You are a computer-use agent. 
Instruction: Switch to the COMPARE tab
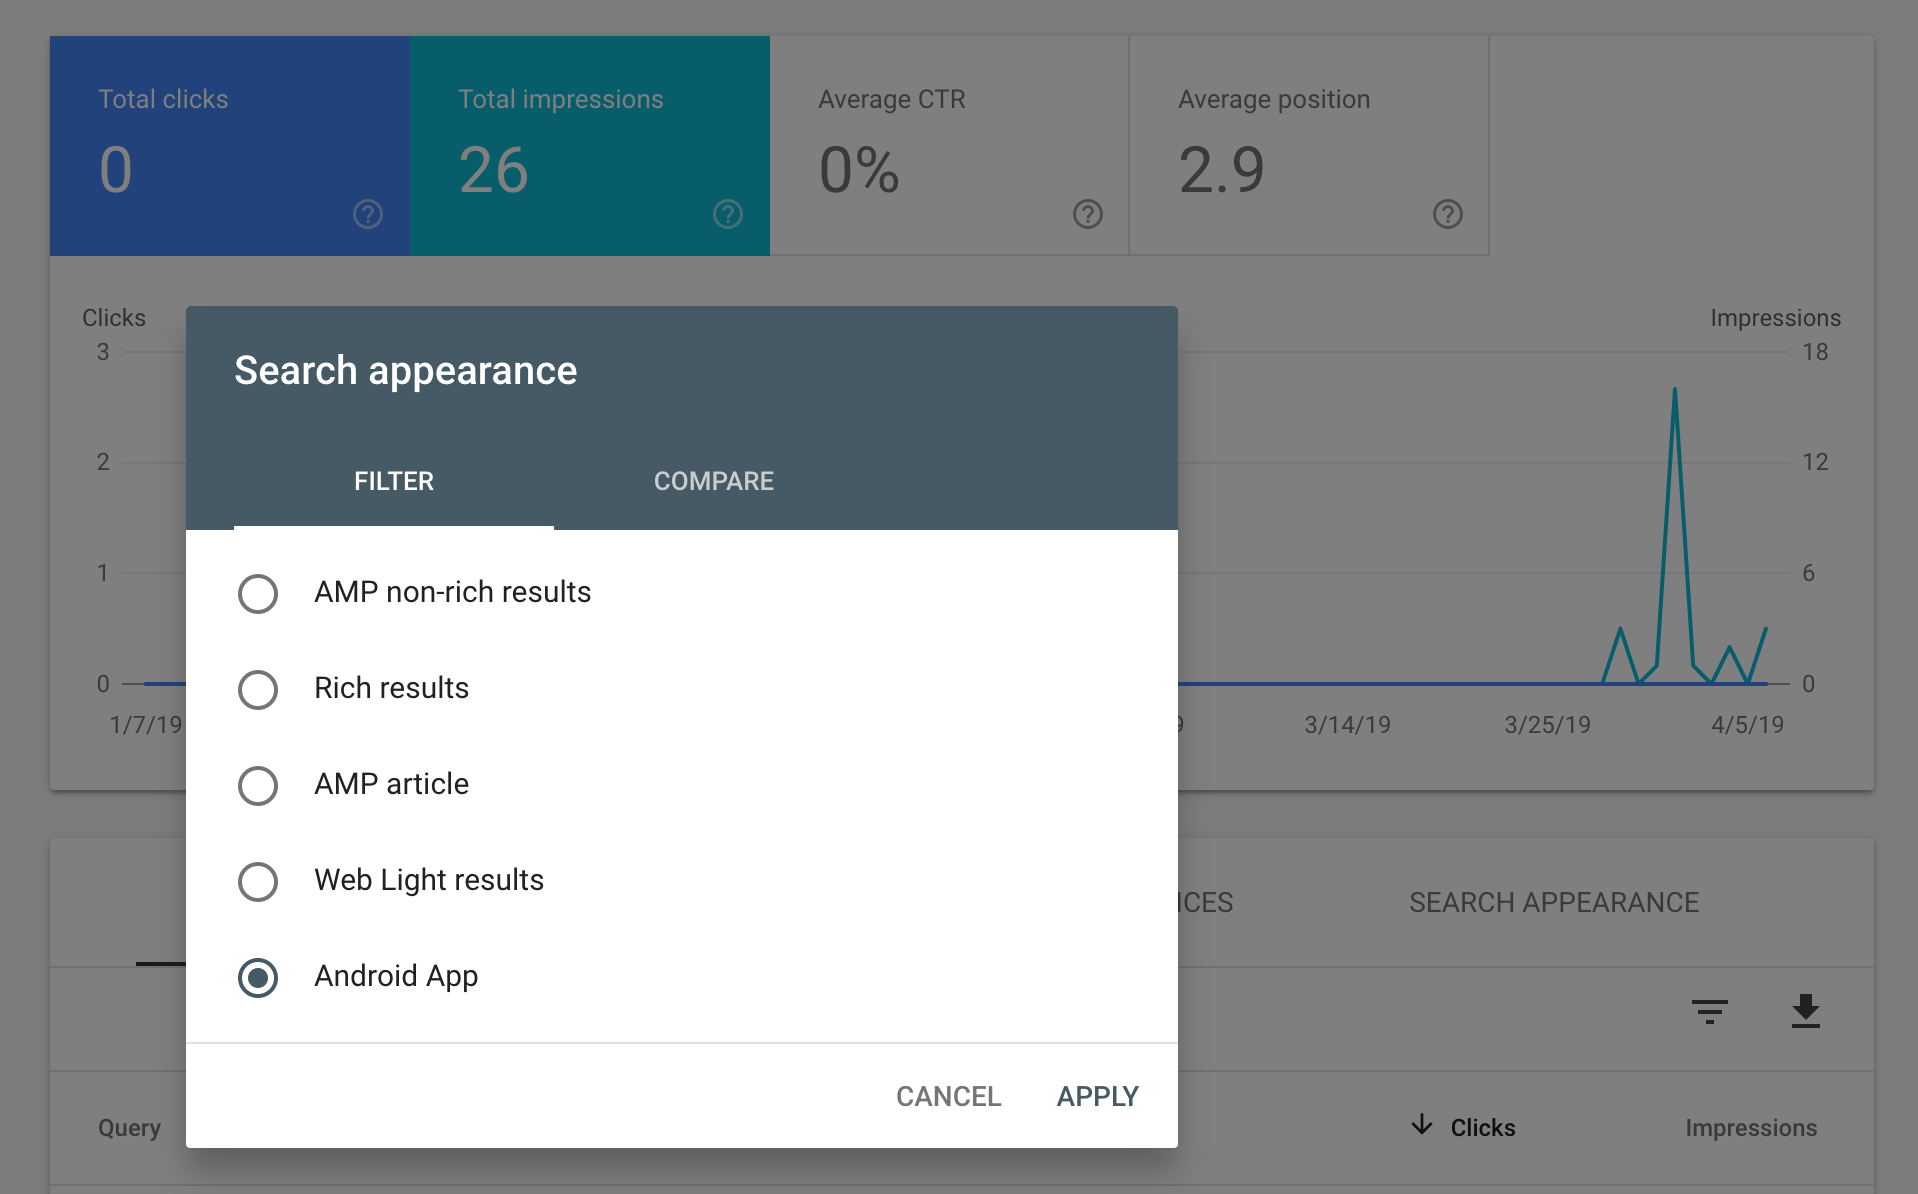pos(713,481)
